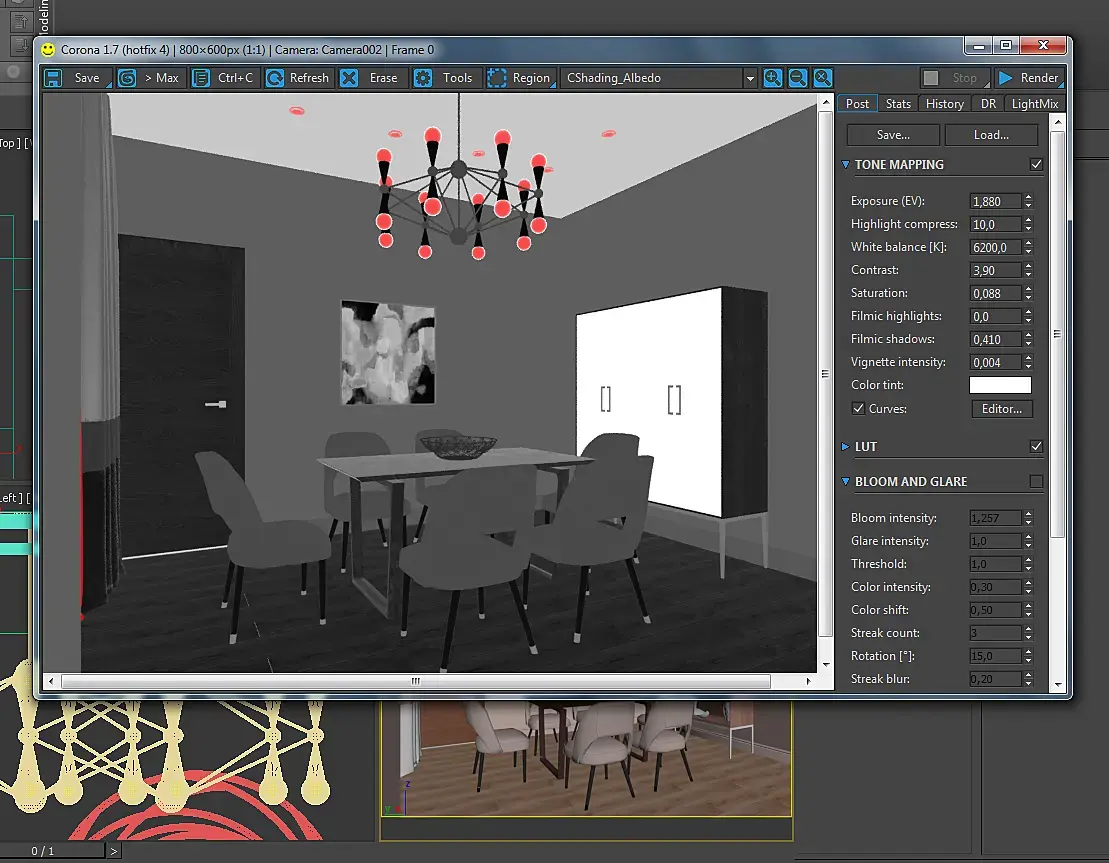Viewport: 1109px width, 863px height.
Task: Click the Erase X icon
Action: tap(349, 78)
